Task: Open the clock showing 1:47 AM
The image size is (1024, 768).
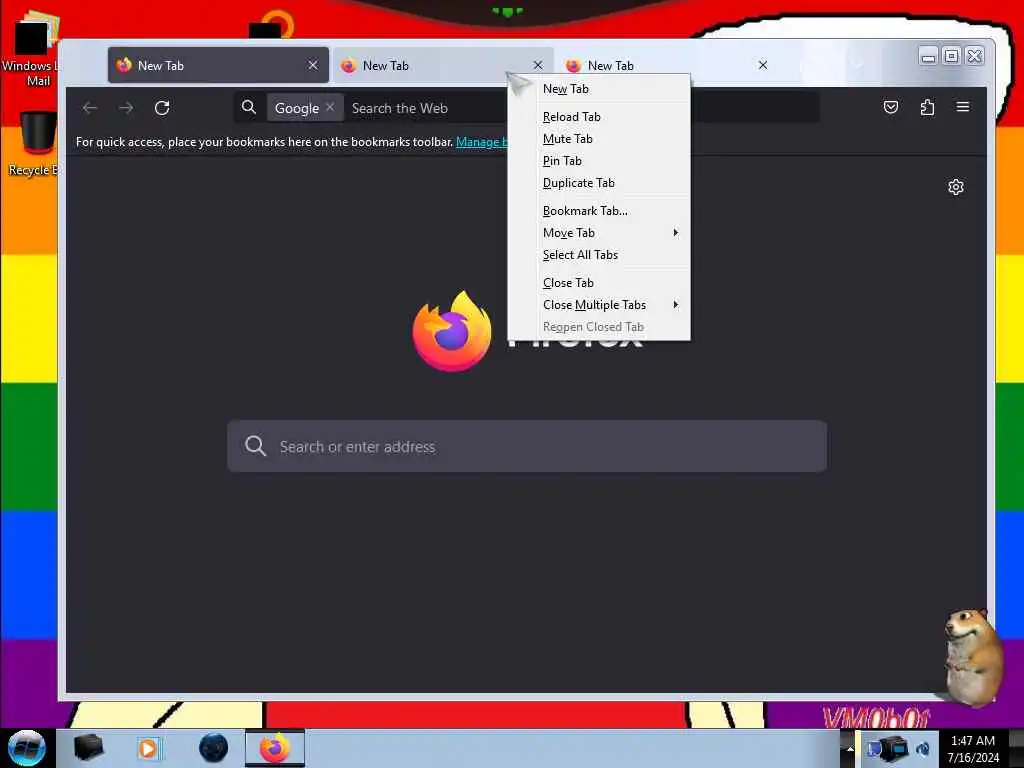Action: 973,749
